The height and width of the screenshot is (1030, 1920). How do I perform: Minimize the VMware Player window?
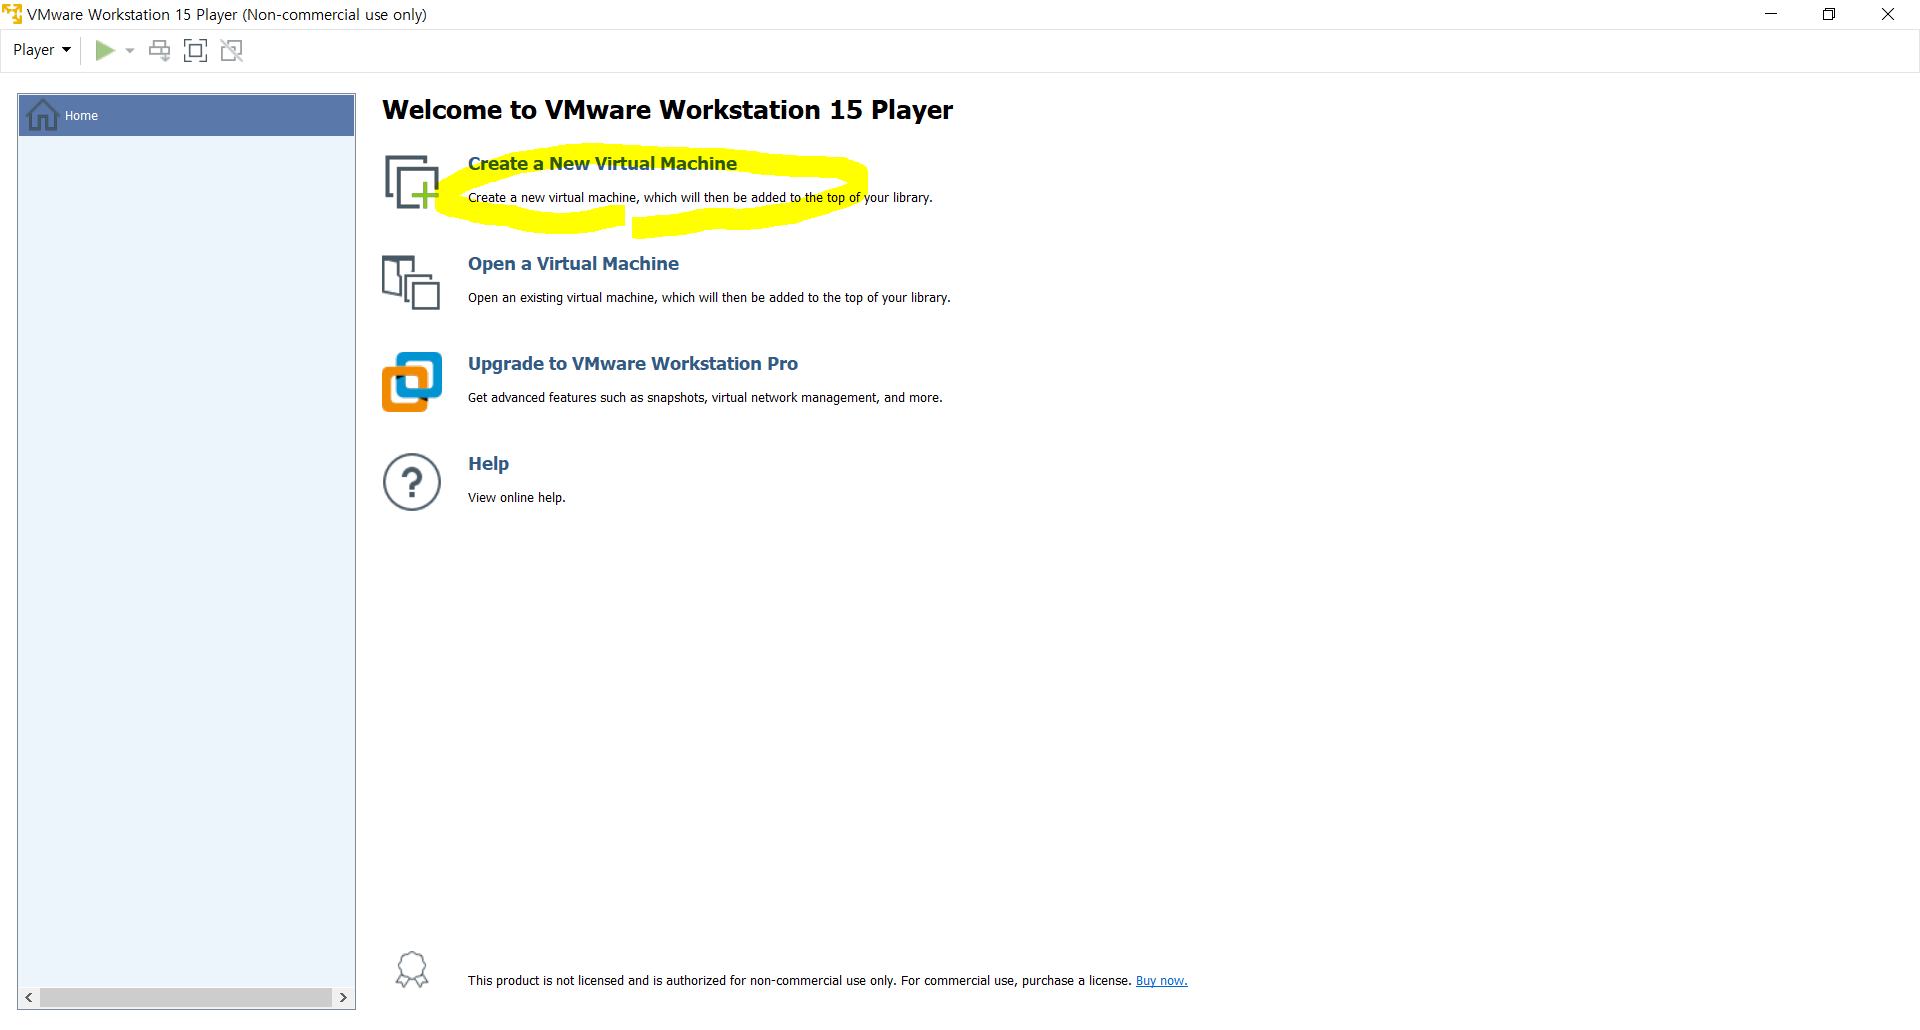point(1771,14)
